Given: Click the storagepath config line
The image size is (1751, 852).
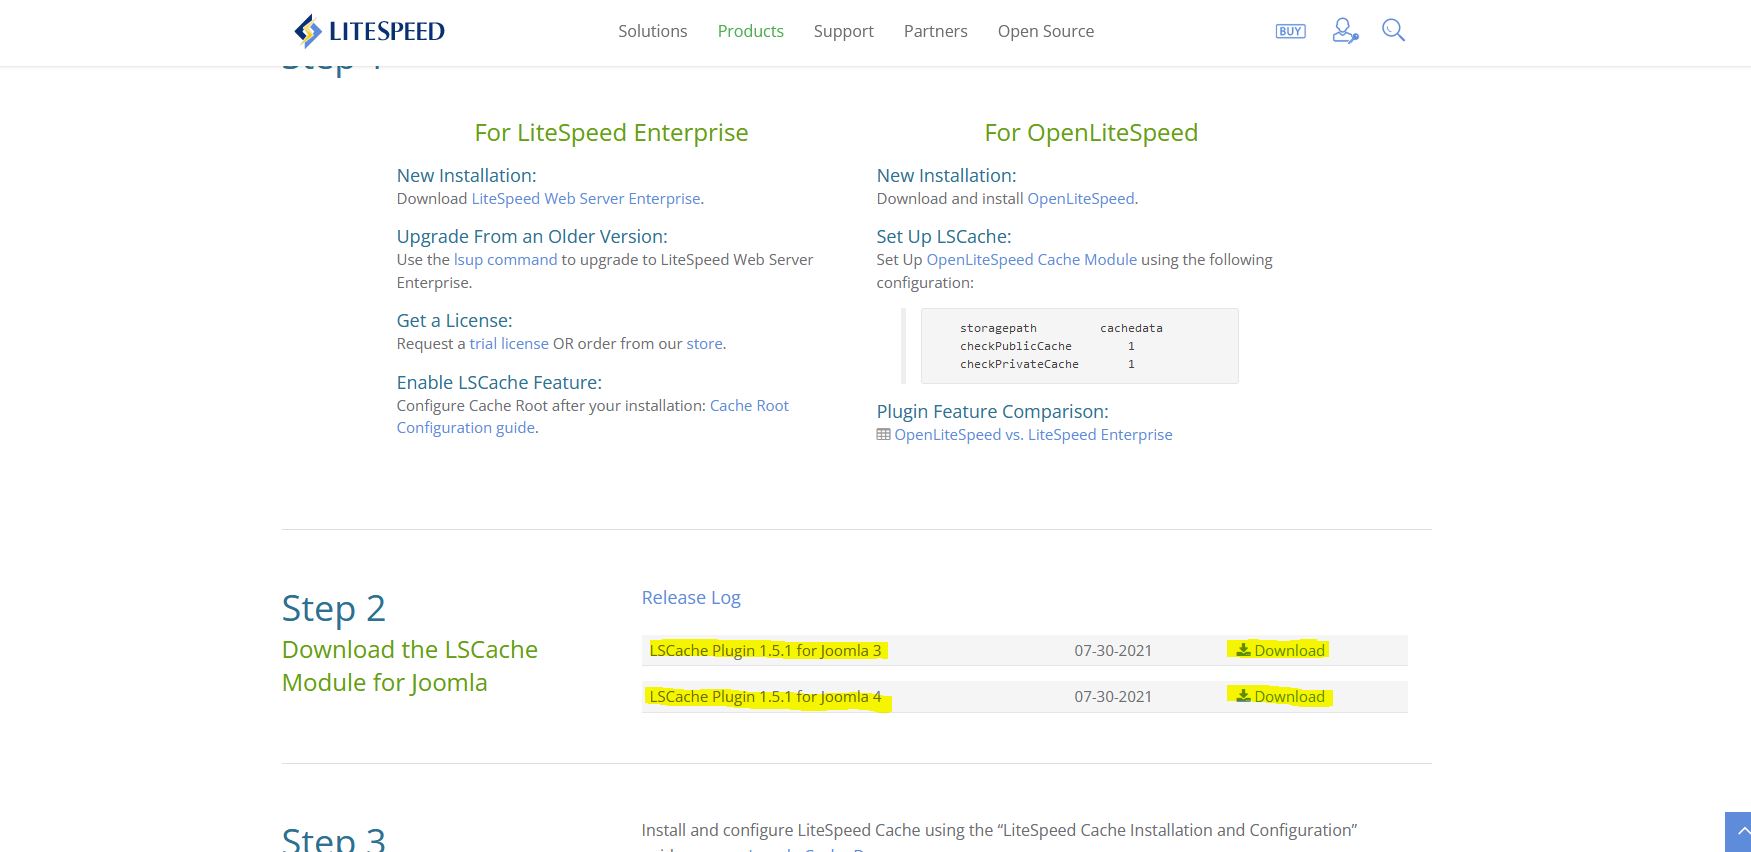Looking at the screenshot, I should (x=1061, y=328).
